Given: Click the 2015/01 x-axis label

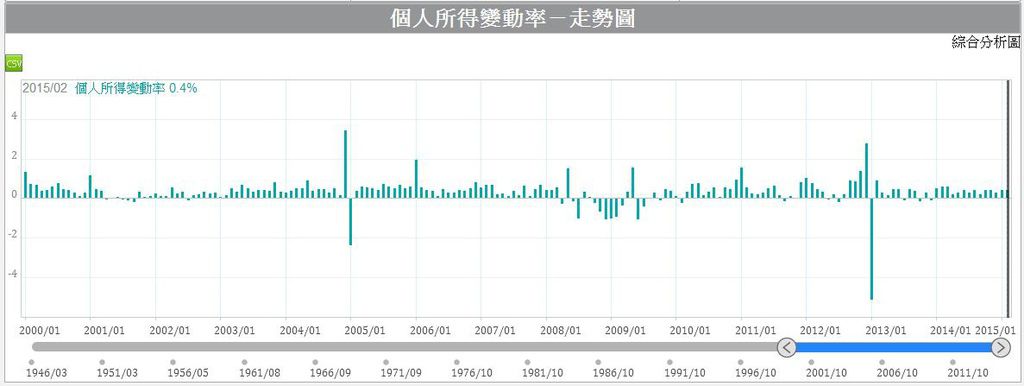Looking at the screenshot, I should click(x=996, y=330).
